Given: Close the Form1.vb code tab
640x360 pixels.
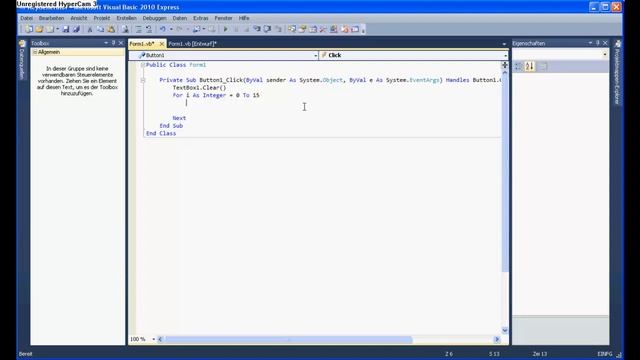Looking at the screenshot, I should coord(162,44).
